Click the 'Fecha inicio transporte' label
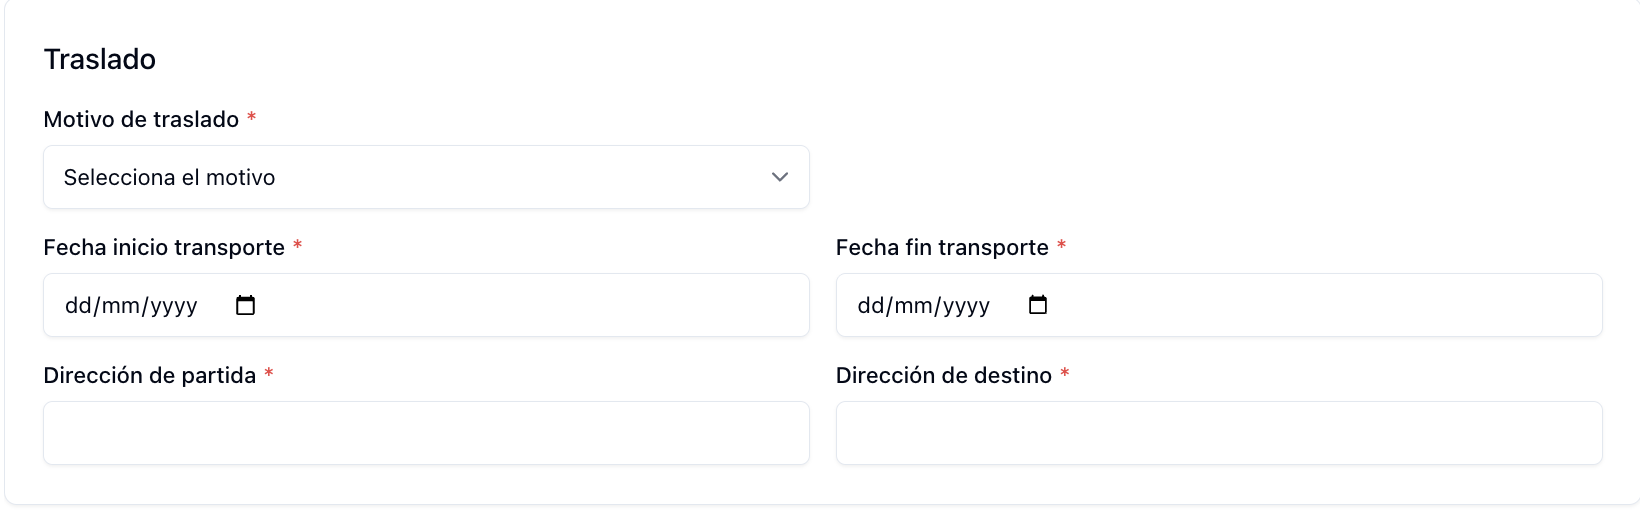Screen dimensions: 1640x510 (x=164, y=247)
